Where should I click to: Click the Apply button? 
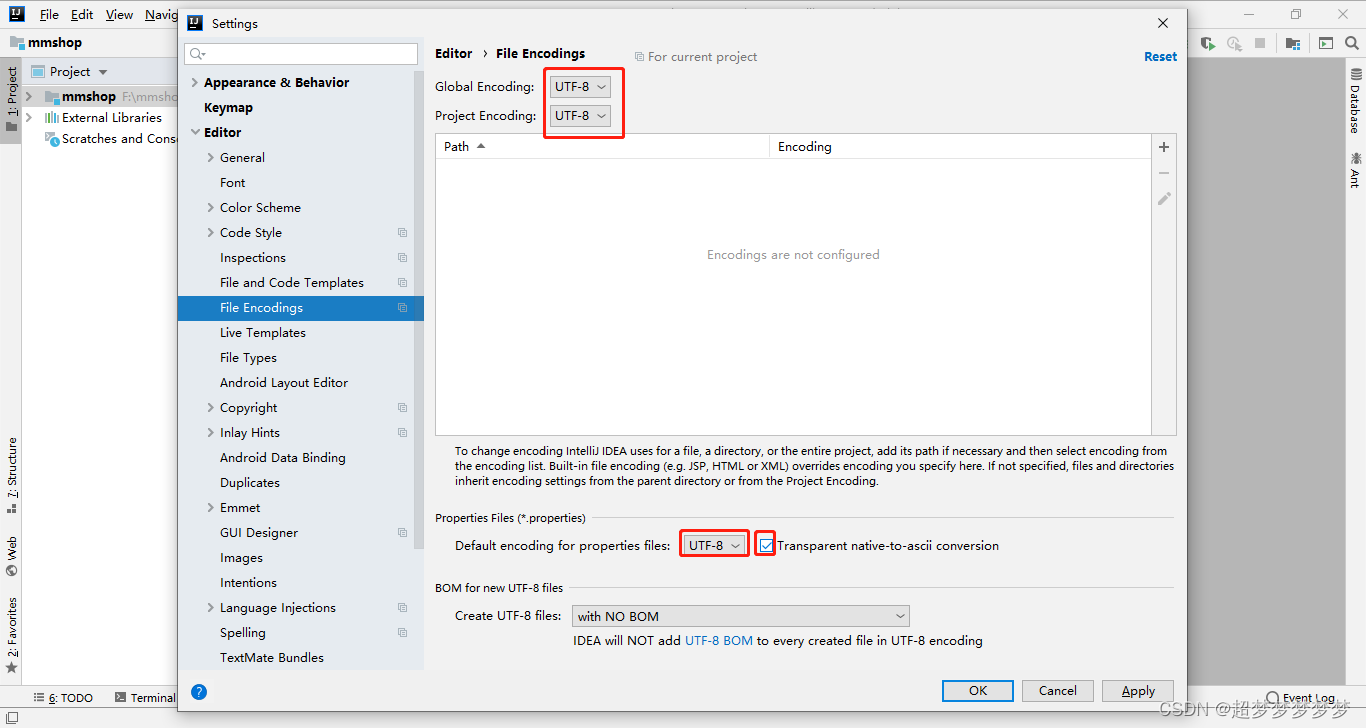(x=1138, y=691)
